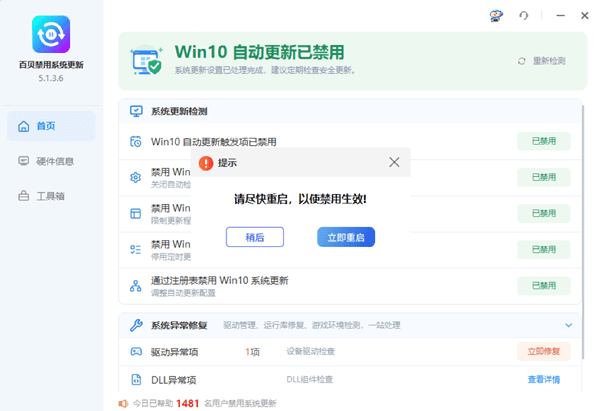Viewport: 600px width, 411px height.
Task: Open the 硬件信息 sidebar tab
Action: click(x=51, y=161)
